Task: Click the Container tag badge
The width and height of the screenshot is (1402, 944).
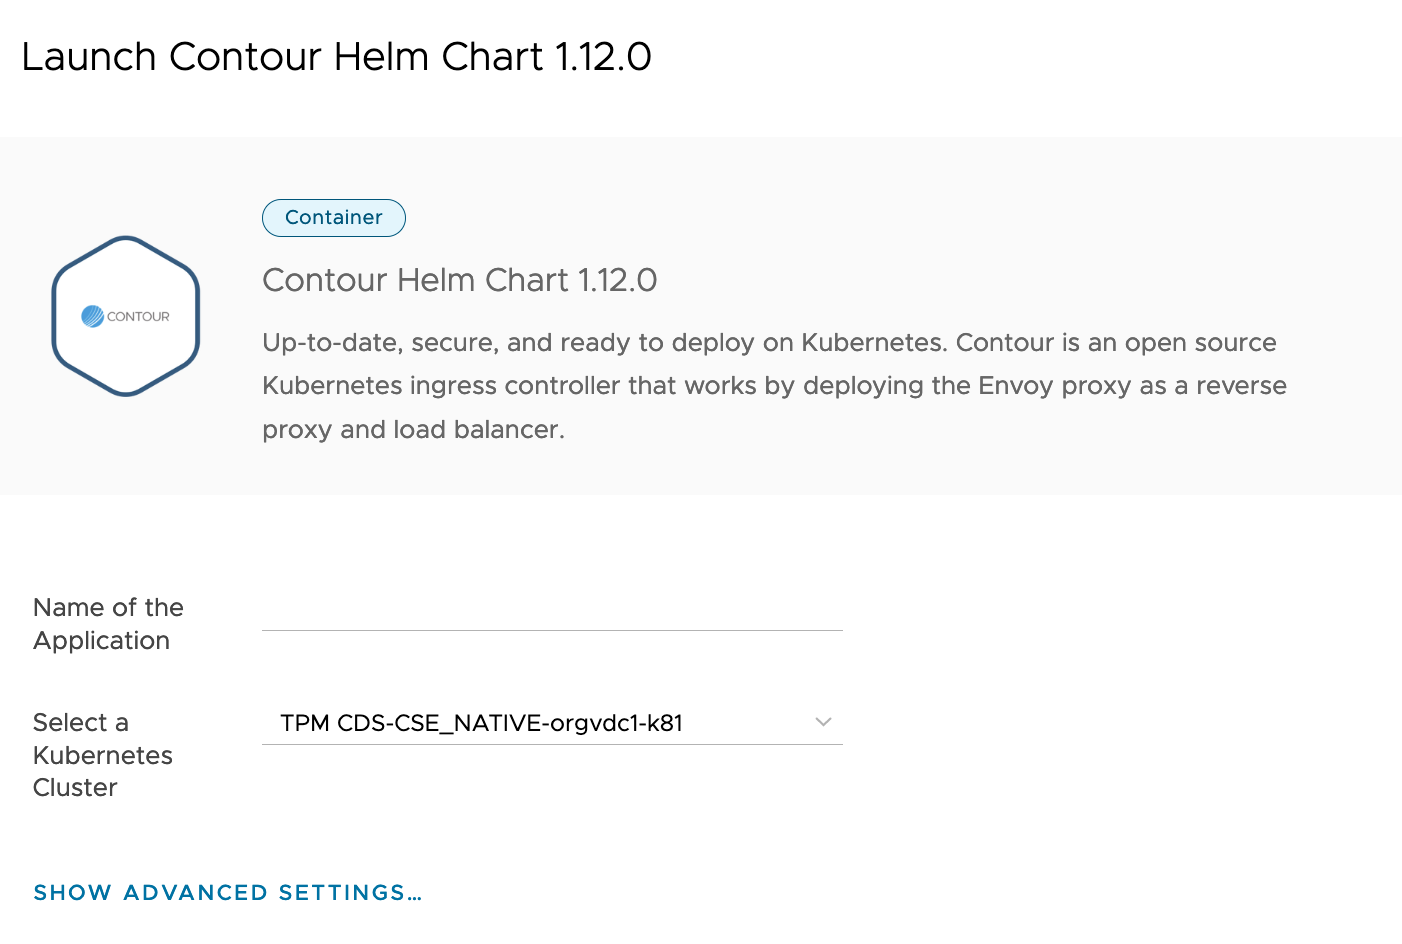Action: click(334, 218)
